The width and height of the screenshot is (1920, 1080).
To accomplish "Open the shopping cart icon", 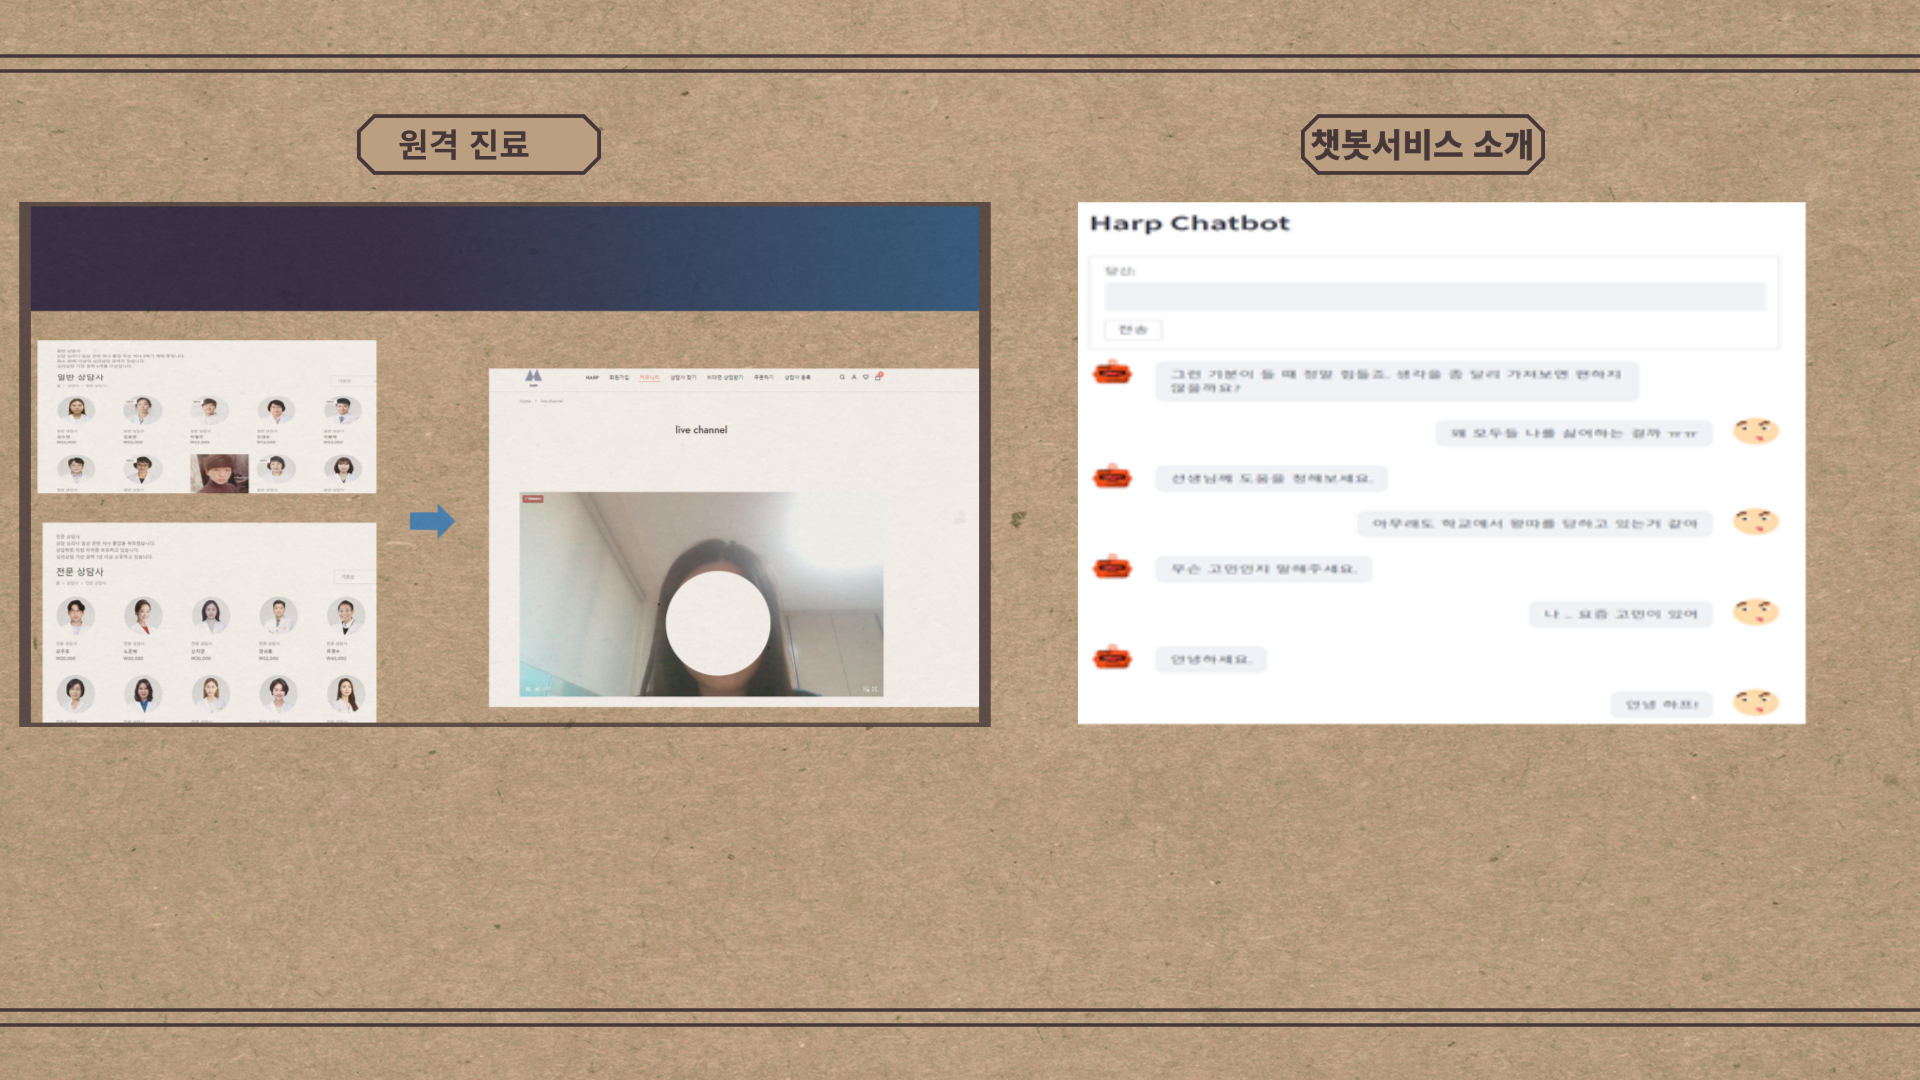I will pyautogui.click(x=878, y=377).
